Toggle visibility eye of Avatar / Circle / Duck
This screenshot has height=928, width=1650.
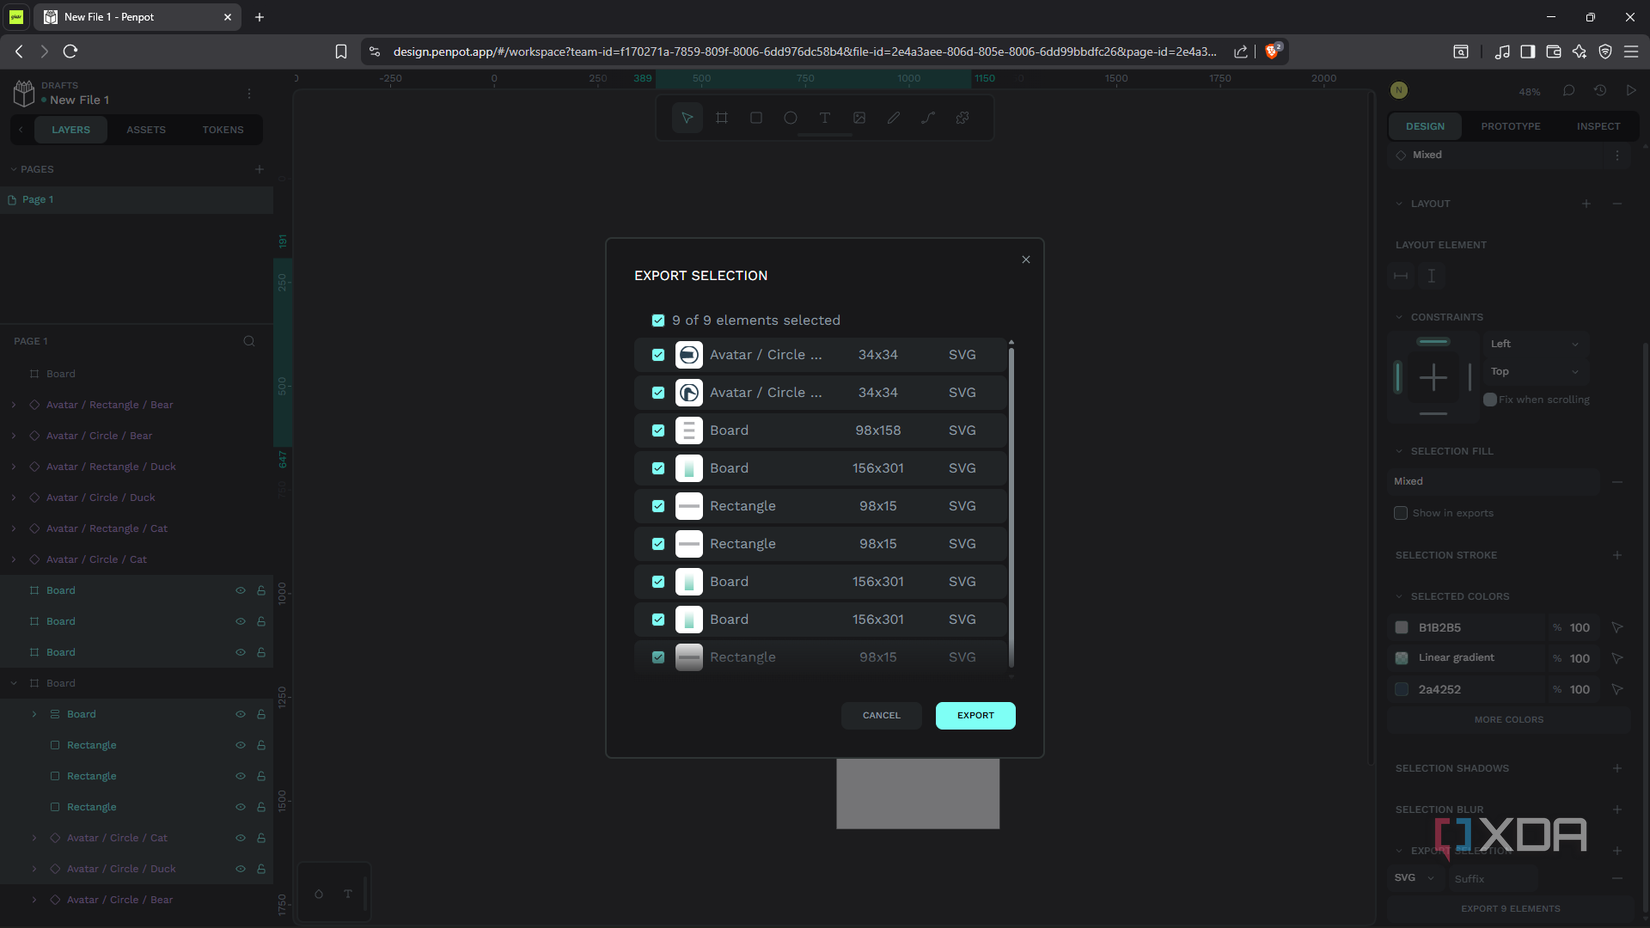tap(240, 869)
